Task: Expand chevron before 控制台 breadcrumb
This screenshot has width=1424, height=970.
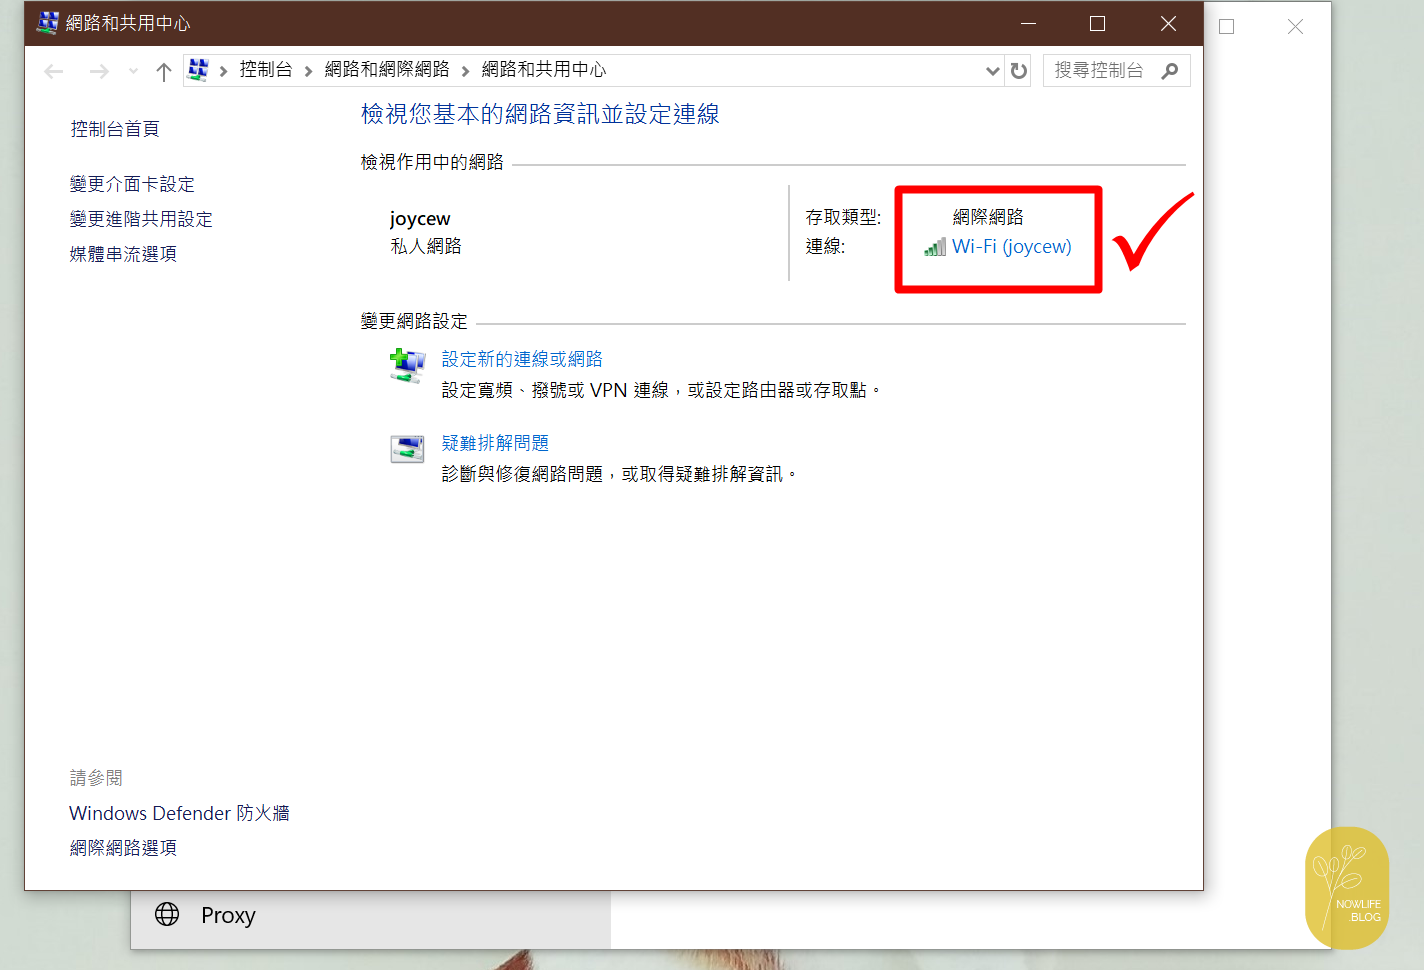Action: (223, 70)
